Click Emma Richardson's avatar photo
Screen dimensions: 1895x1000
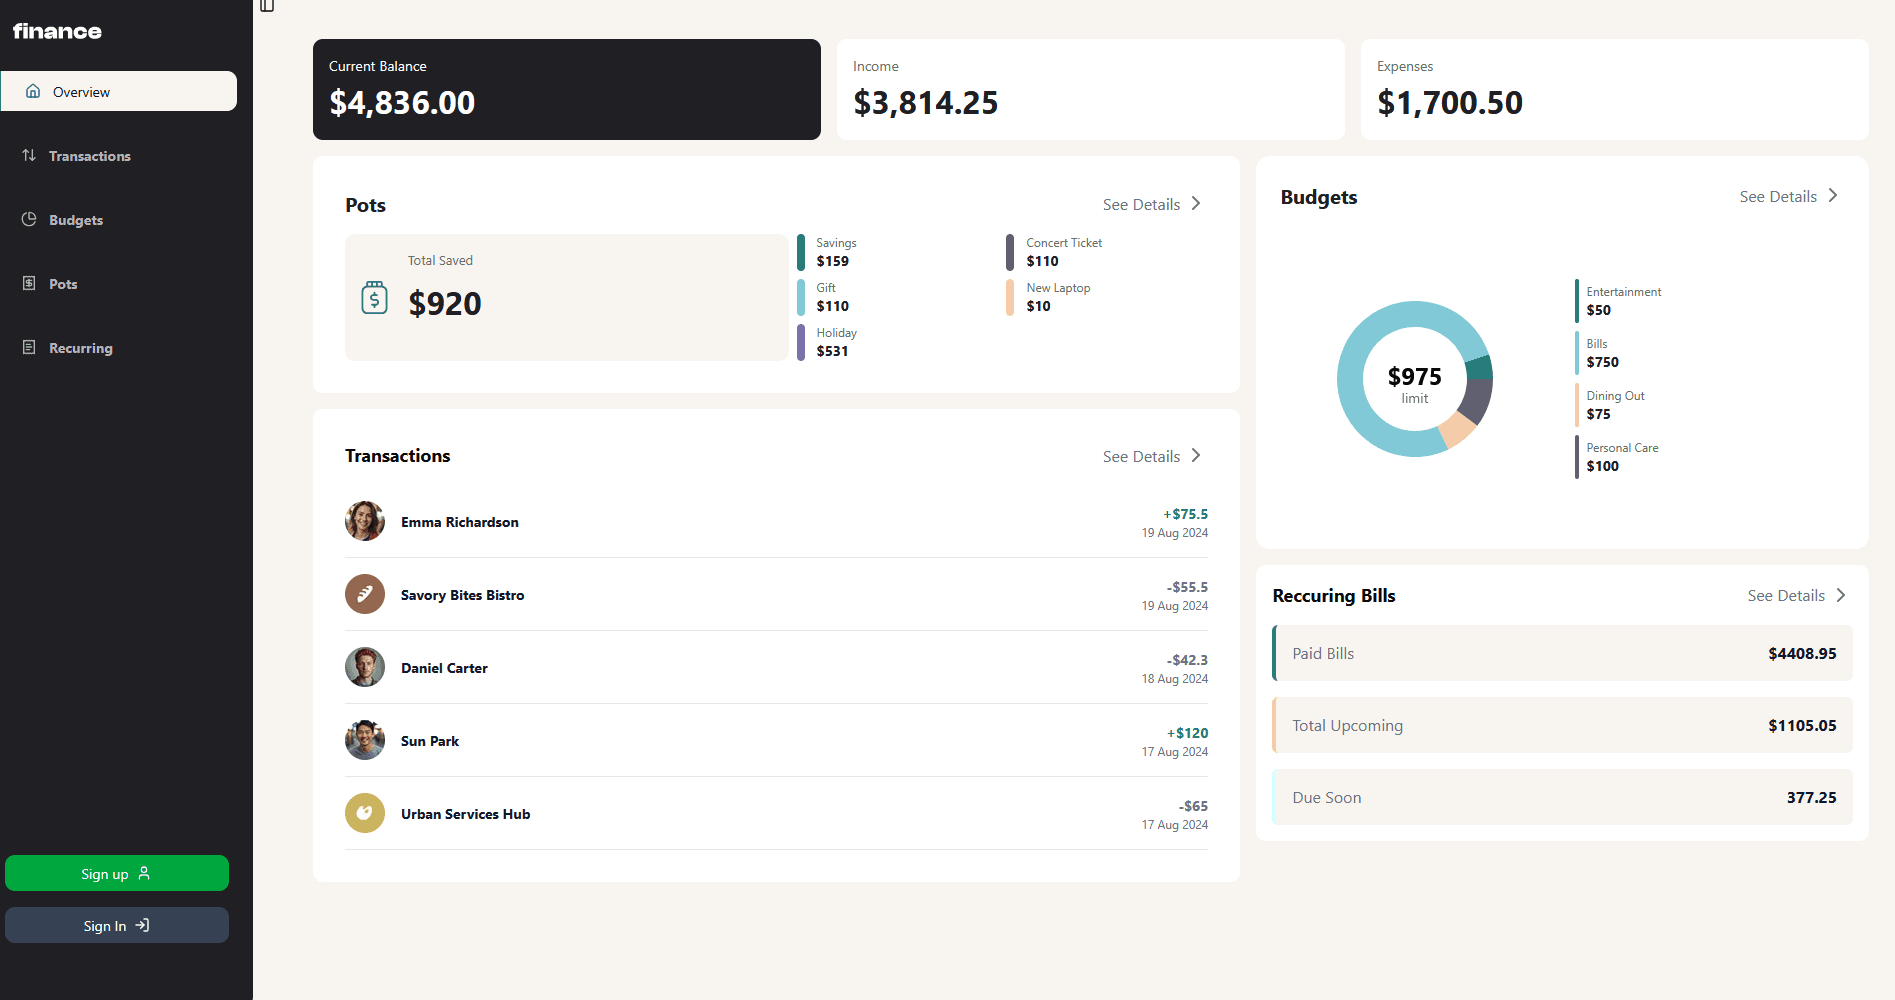coord(365,521)
